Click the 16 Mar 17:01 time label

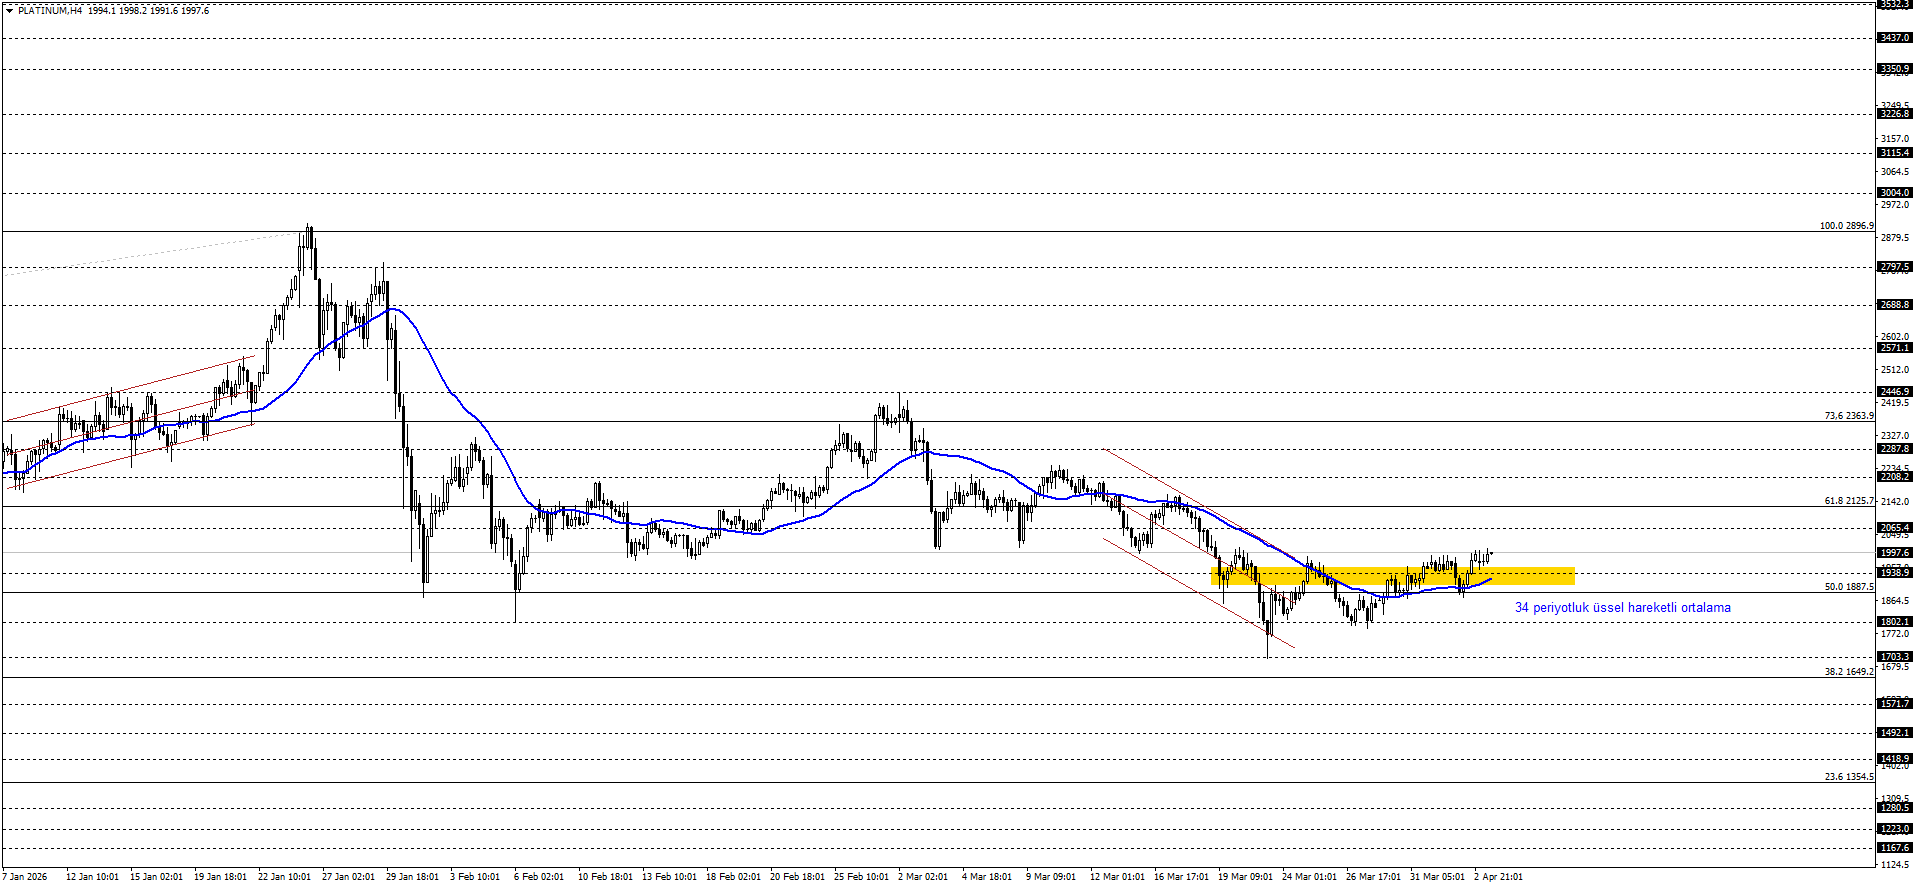pos(1181,877)
